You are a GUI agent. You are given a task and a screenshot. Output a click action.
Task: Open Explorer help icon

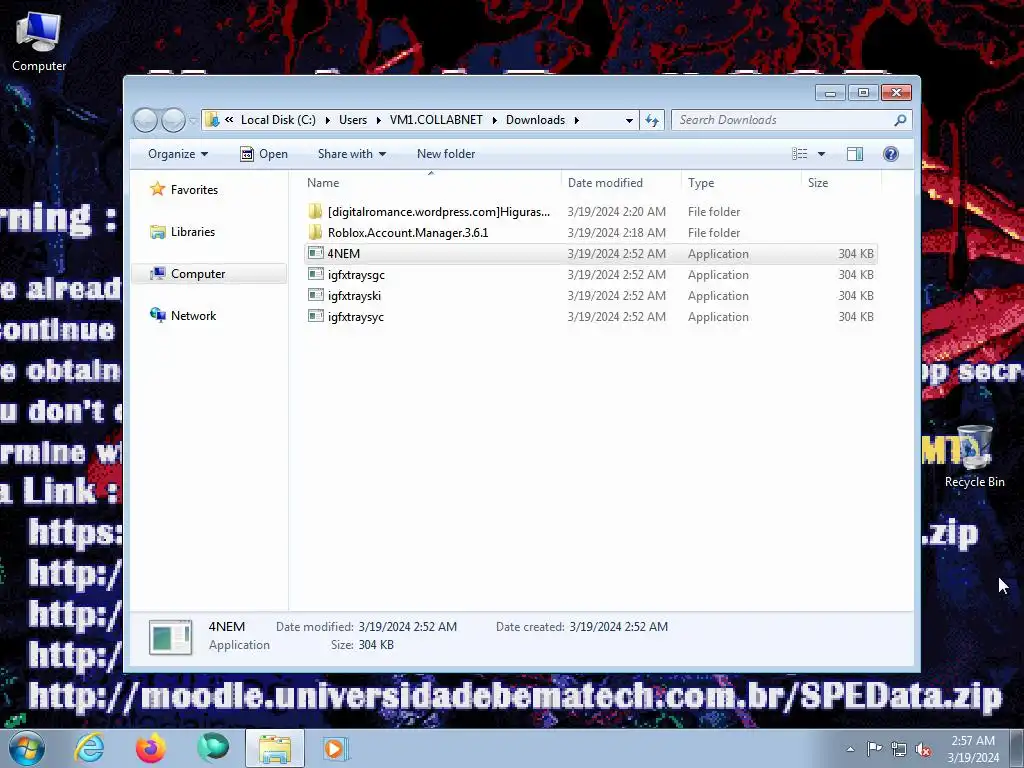[x=891, y=154]
